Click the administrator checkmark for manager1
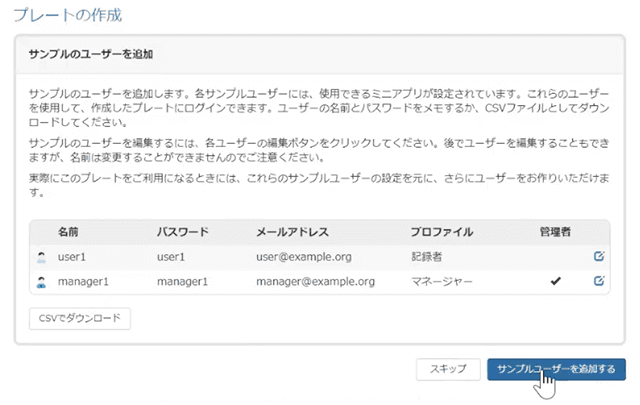Image resolution: width=640 pixels, height=405 pixels. [555, 281]
